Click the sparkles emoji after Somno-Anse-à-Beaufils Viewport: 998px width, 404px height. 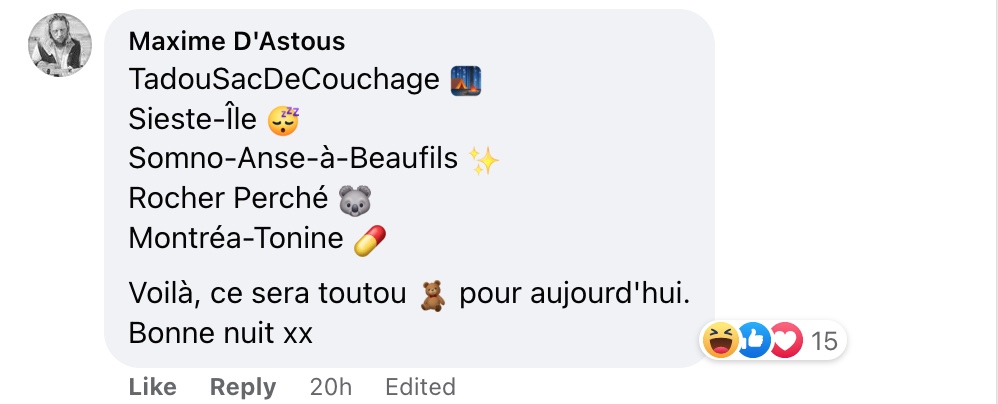(x=483, y=160)
